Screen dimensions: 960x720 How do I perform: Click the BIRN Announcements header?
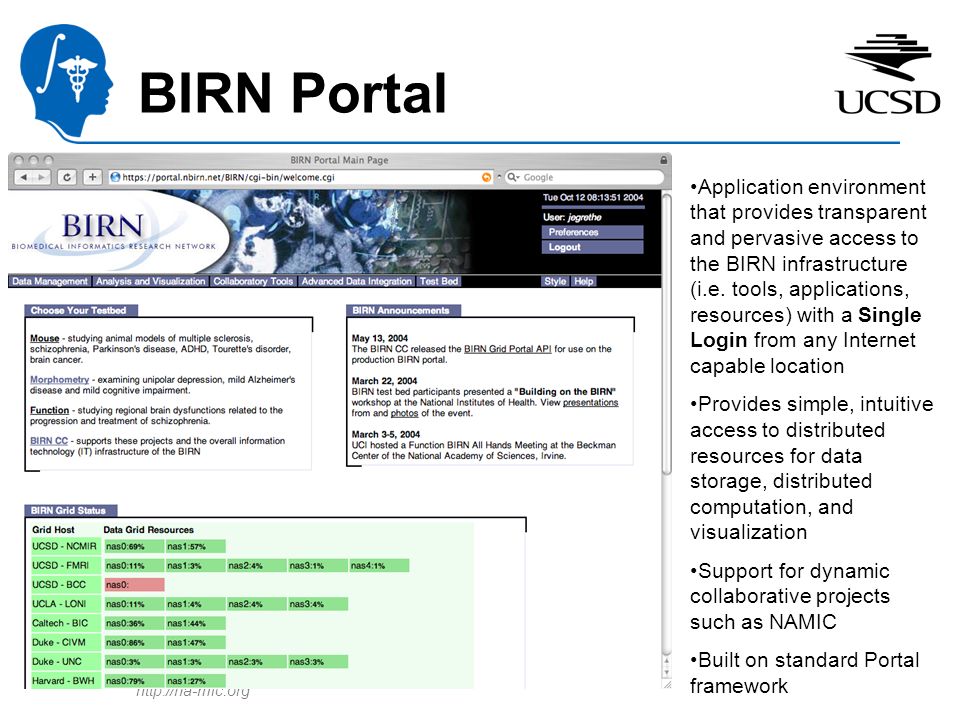point(403,311)
